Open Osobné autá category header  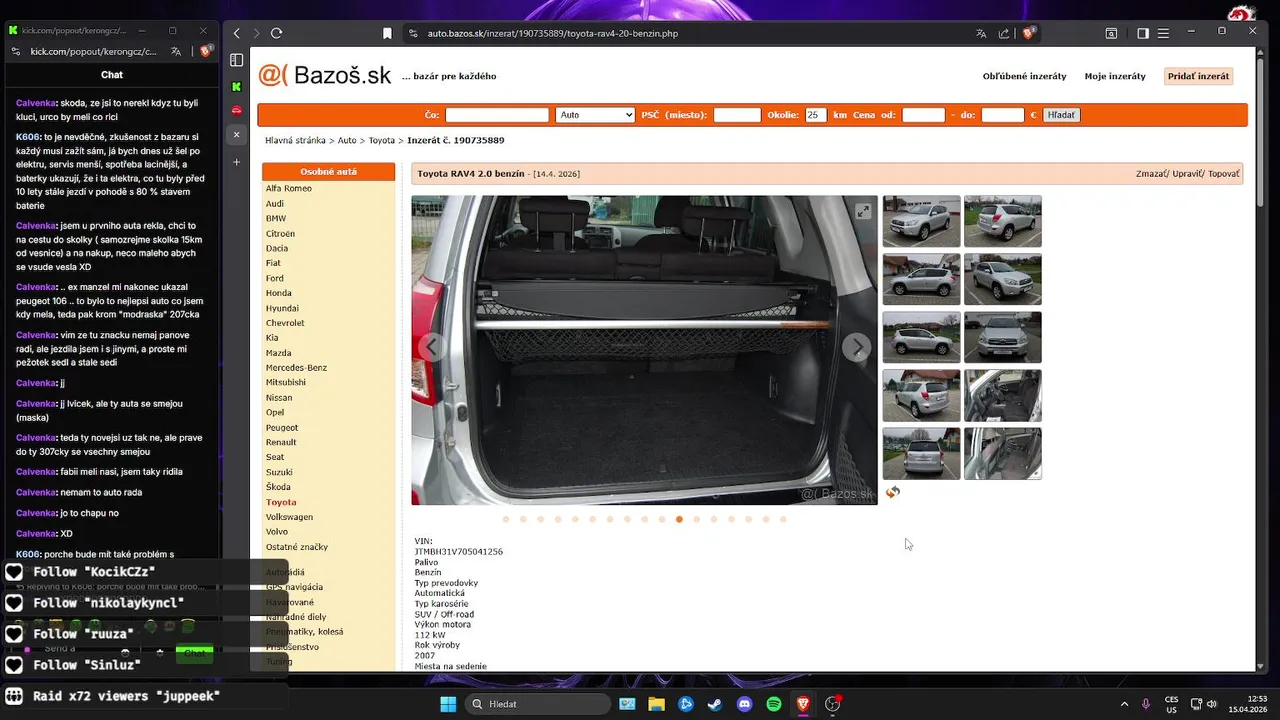(328, 172)
